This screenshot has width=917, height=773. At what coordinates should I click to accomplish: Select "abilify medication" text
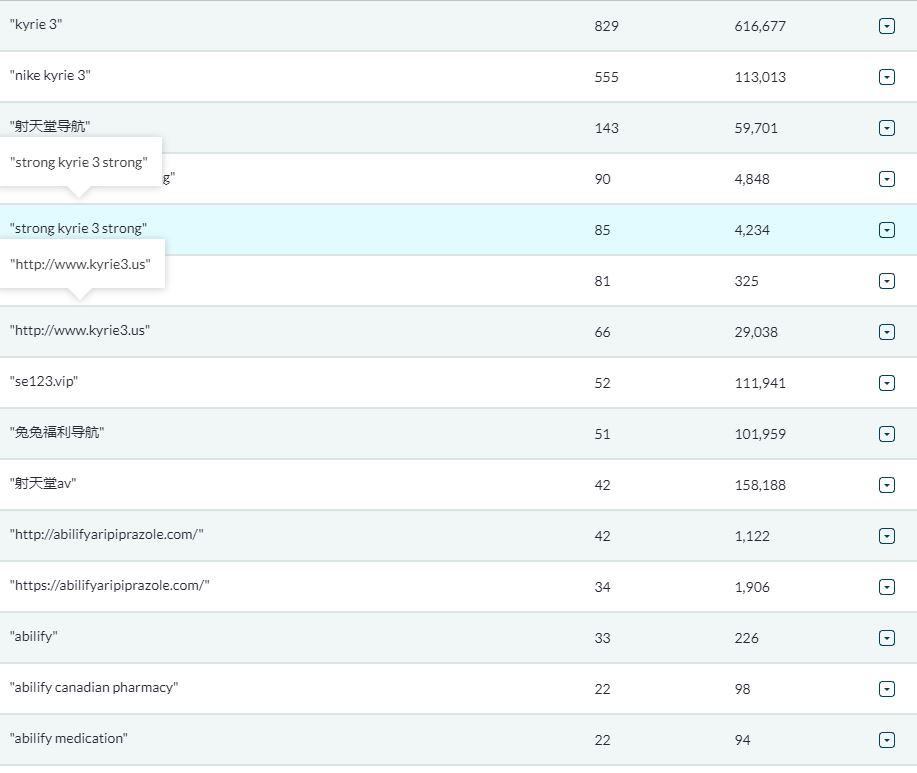[68, 739]
